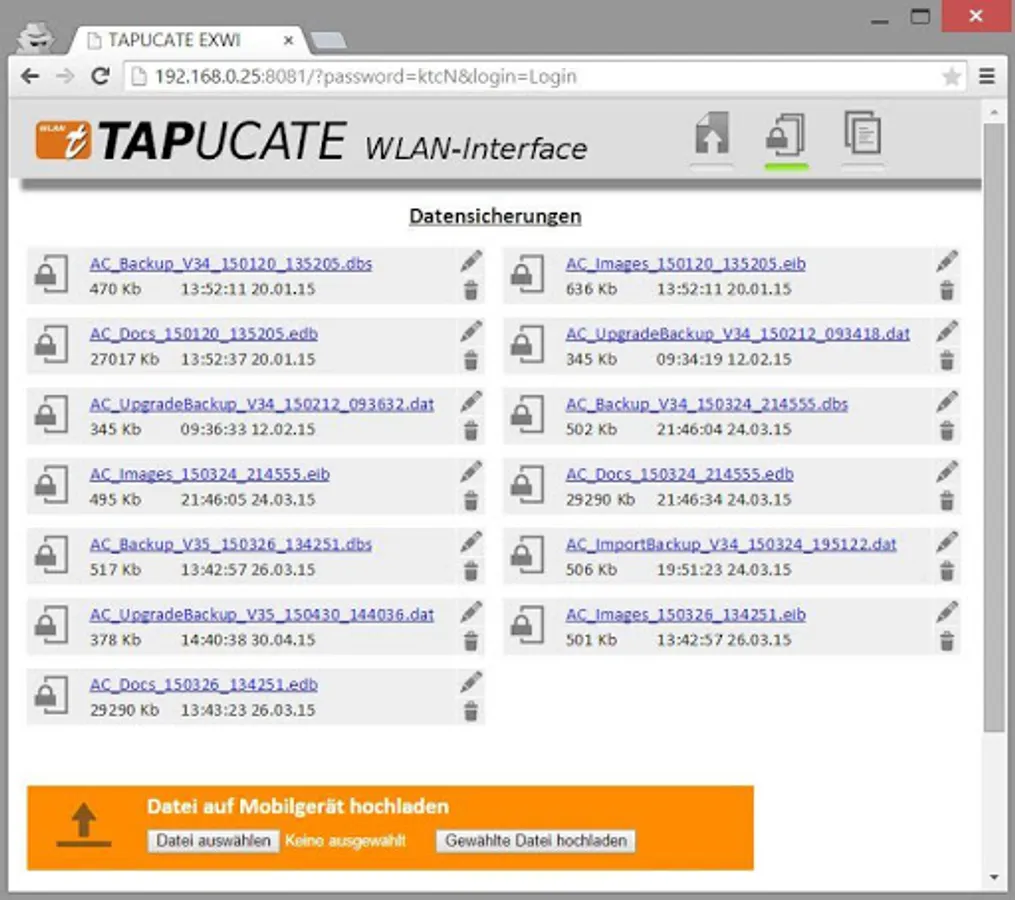1015x900 pixels.
Task: Rename AC_Docs_150120_135205.edb via pencil
Action: [471, 331]
